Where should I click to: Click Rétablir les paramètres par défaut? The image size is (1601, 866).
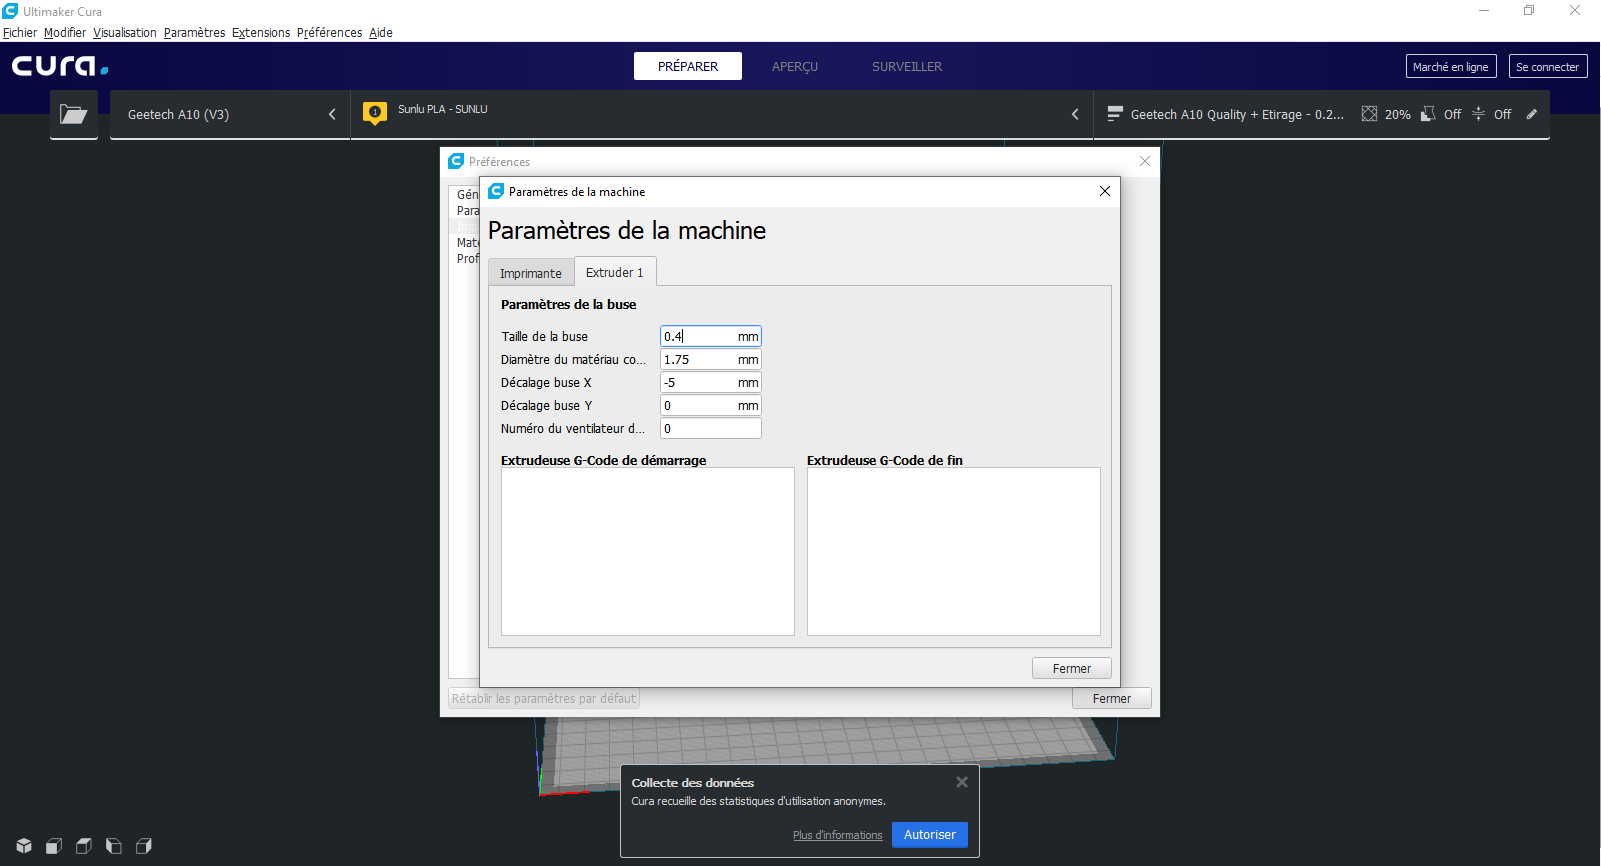[x=544, y=698]
